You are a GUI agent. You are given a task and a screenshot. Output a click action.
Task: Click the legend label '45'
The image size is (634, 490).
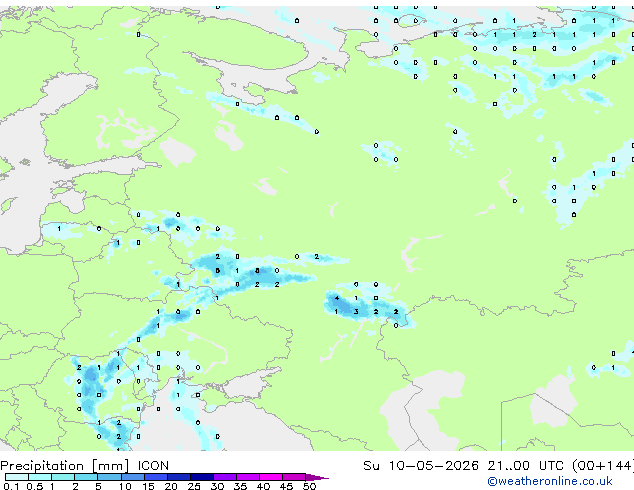286,486
